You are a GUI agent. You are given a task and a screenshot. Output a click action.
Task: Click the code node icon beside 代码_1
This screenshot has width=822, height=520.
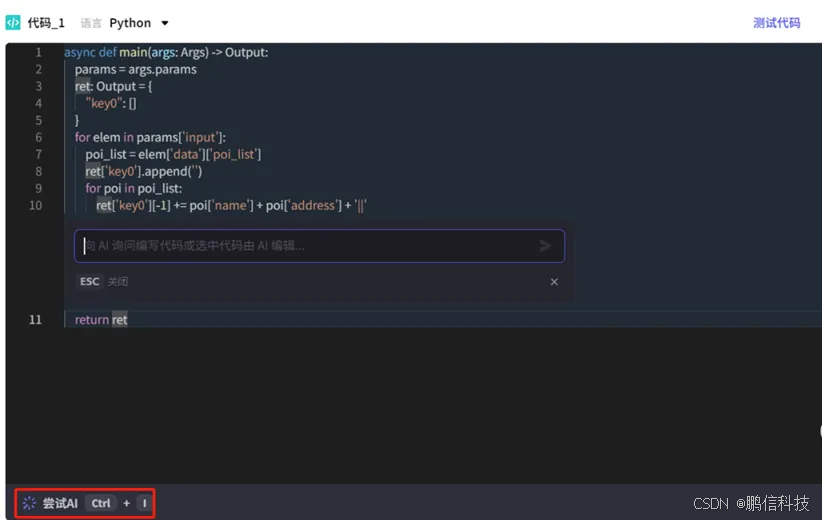coord(13,23)
